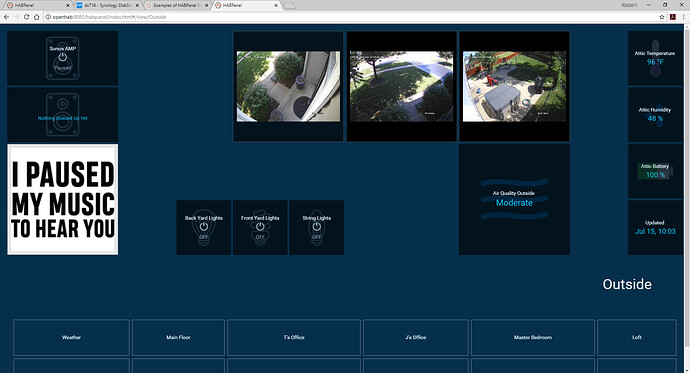Switch on the Front Yard Lights
The image size is (690, 373).
coord(260,227)
